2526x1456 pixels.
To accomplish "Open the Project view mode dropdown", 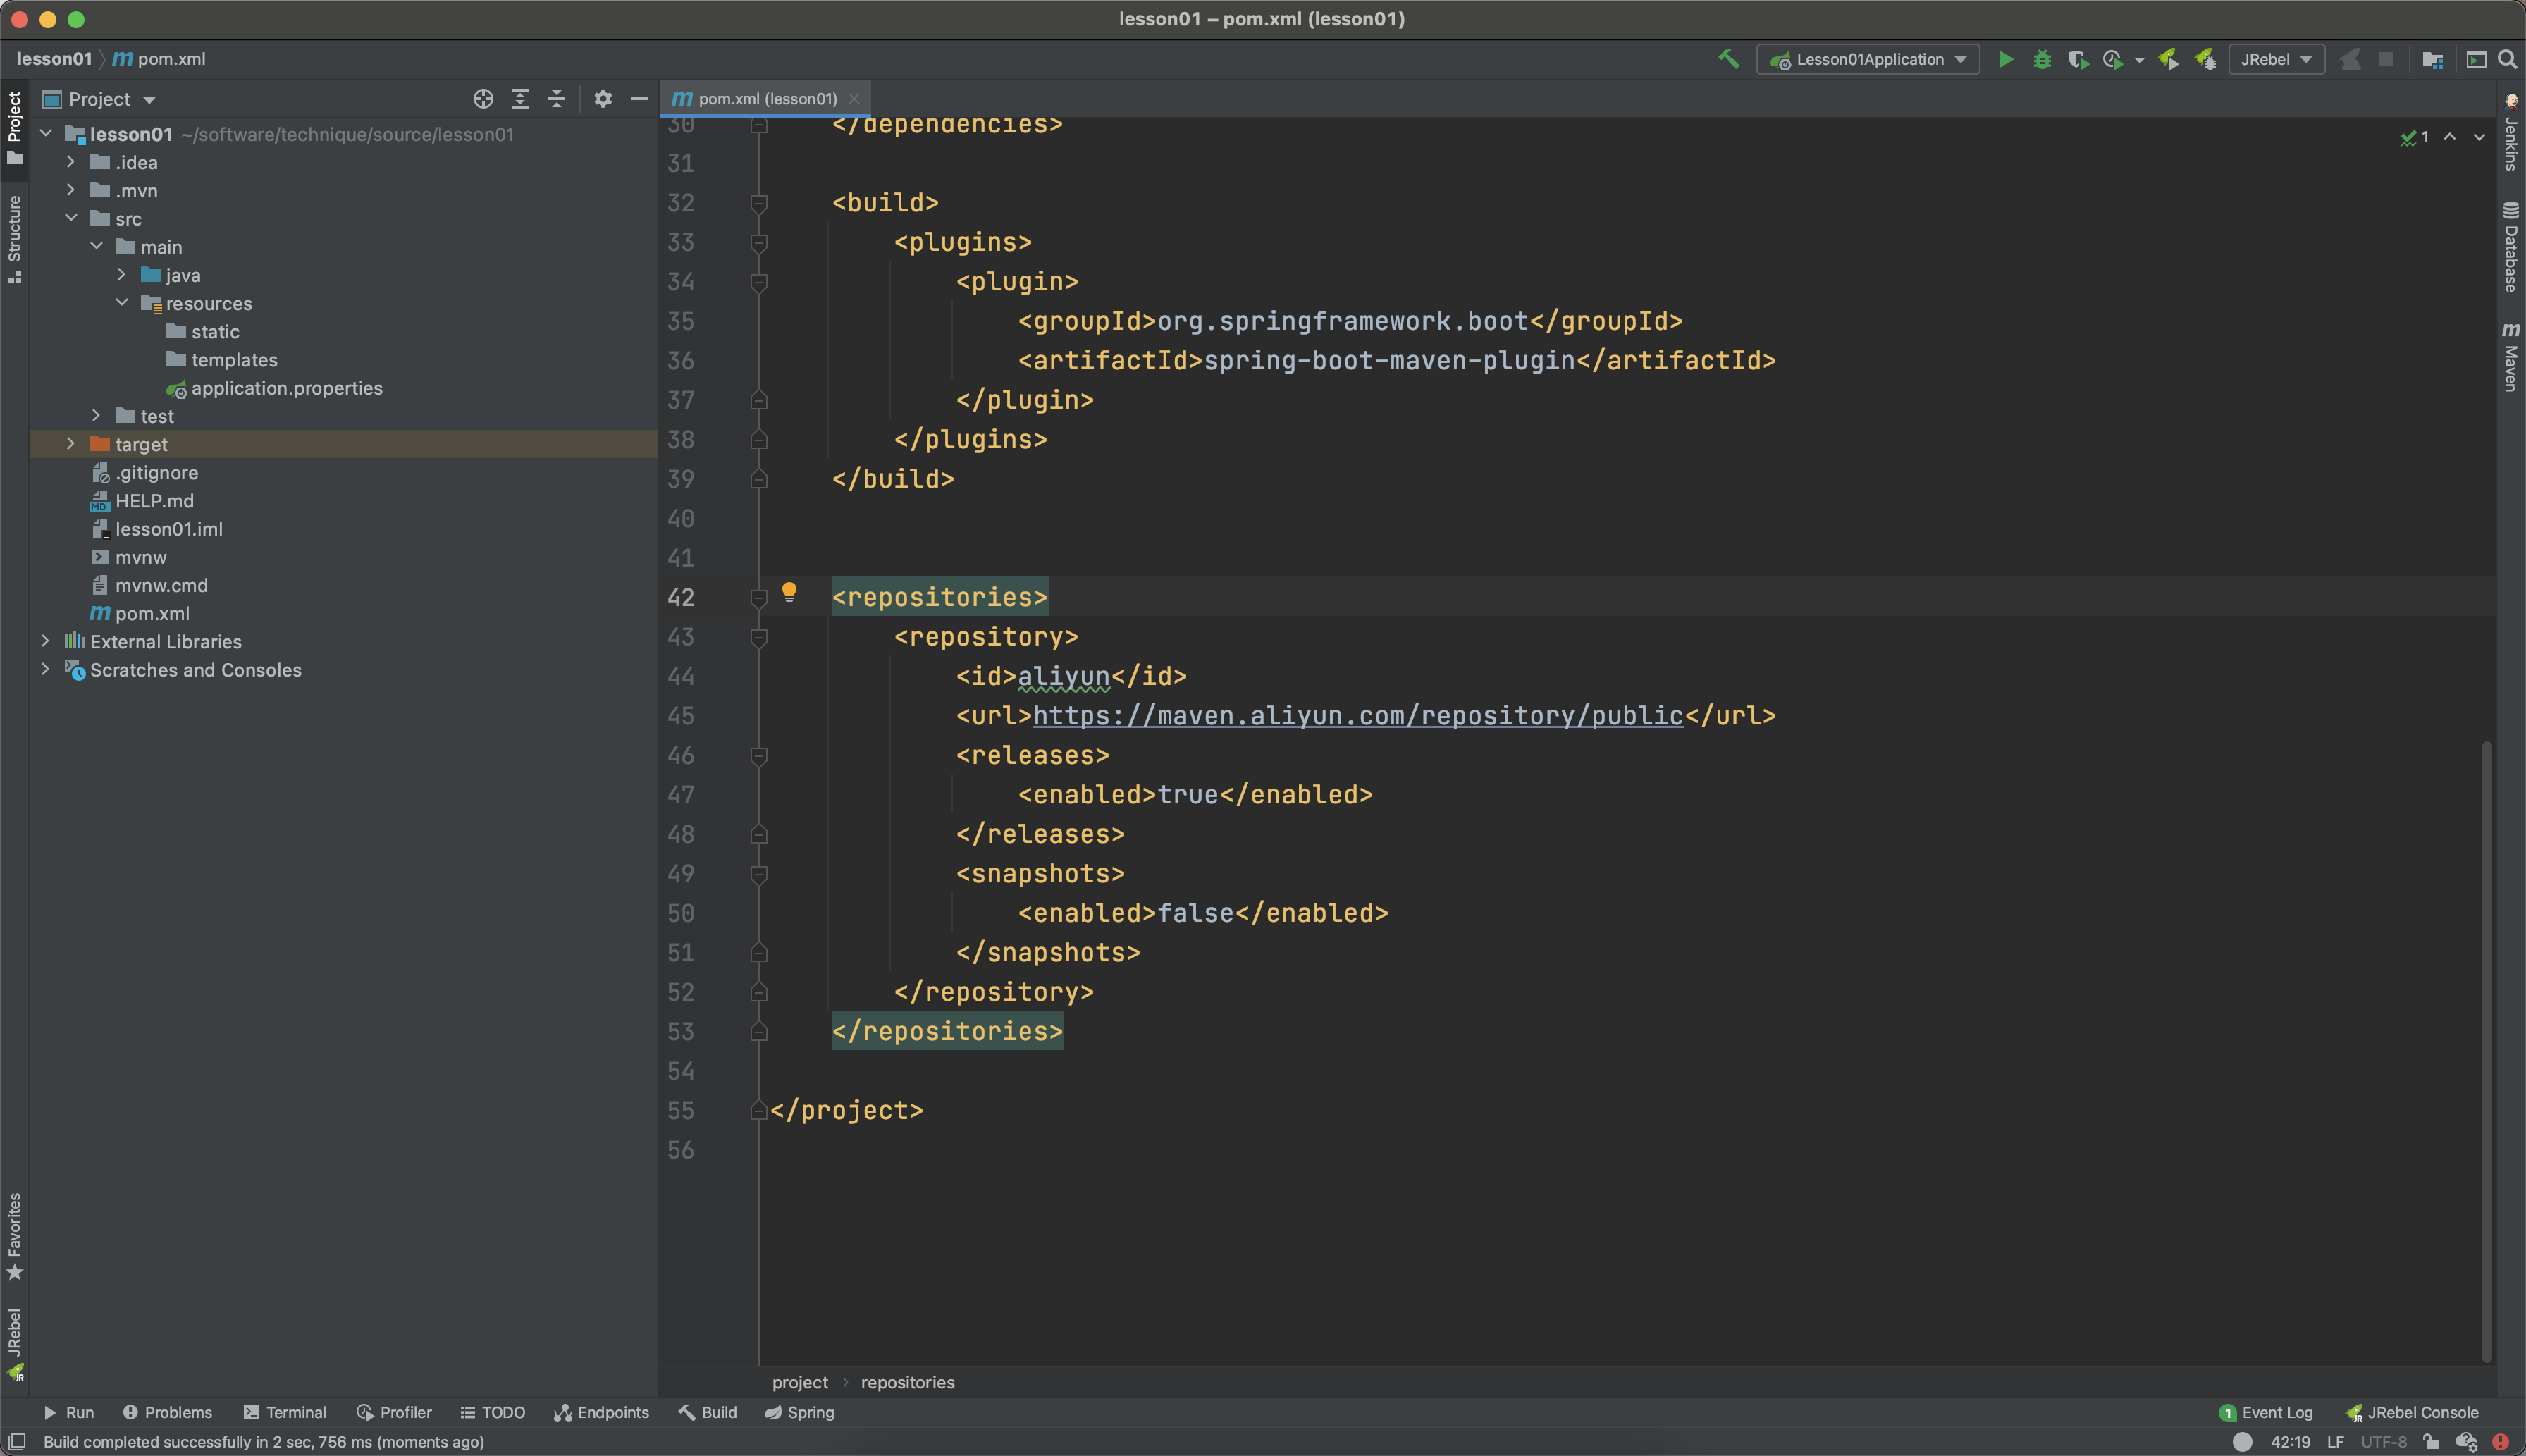I will point(98,99).
